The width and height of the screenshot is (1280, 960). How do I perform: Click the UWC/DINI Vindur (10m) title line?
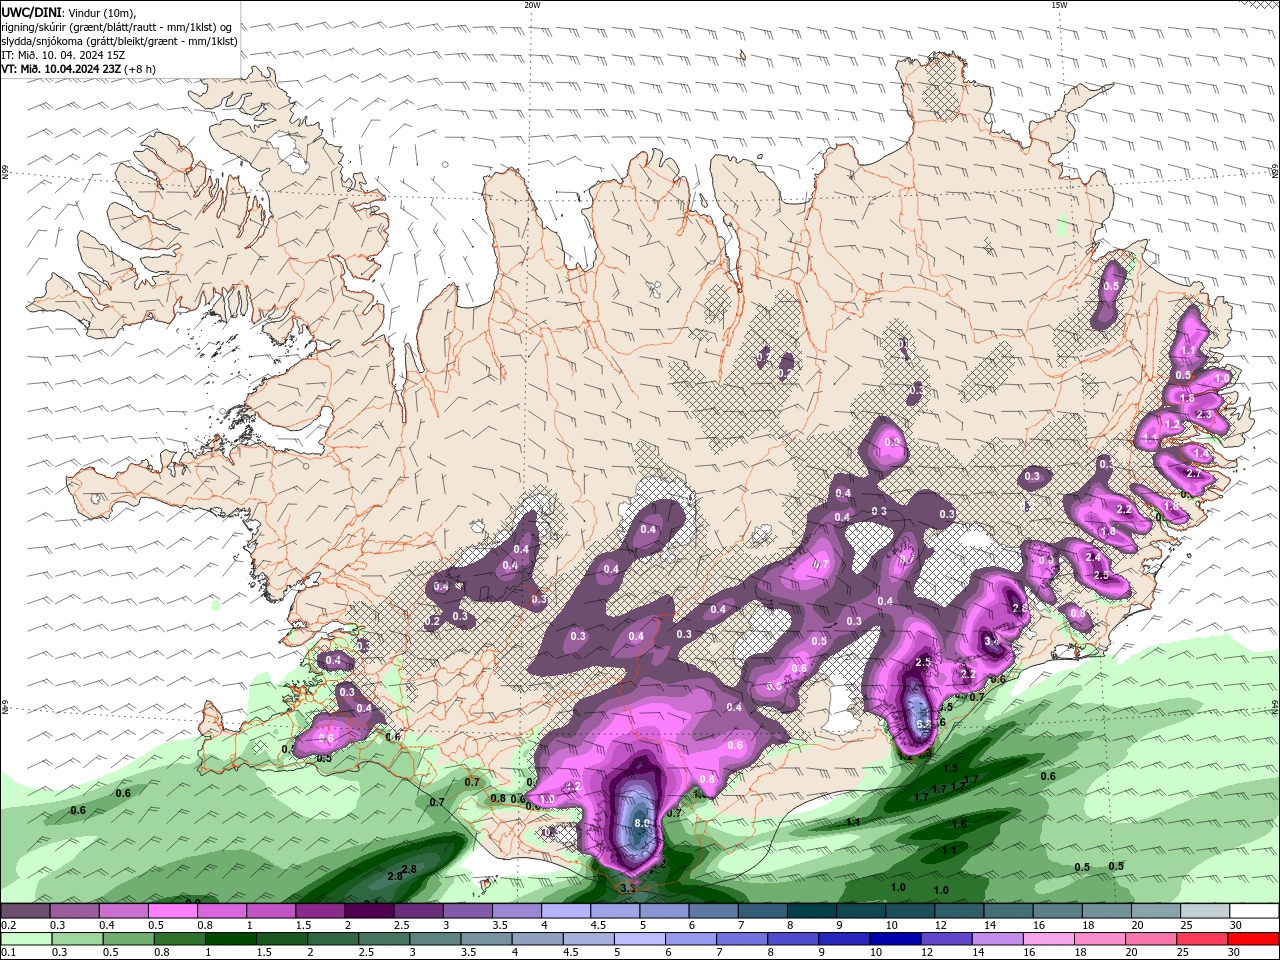click(68, 12)
